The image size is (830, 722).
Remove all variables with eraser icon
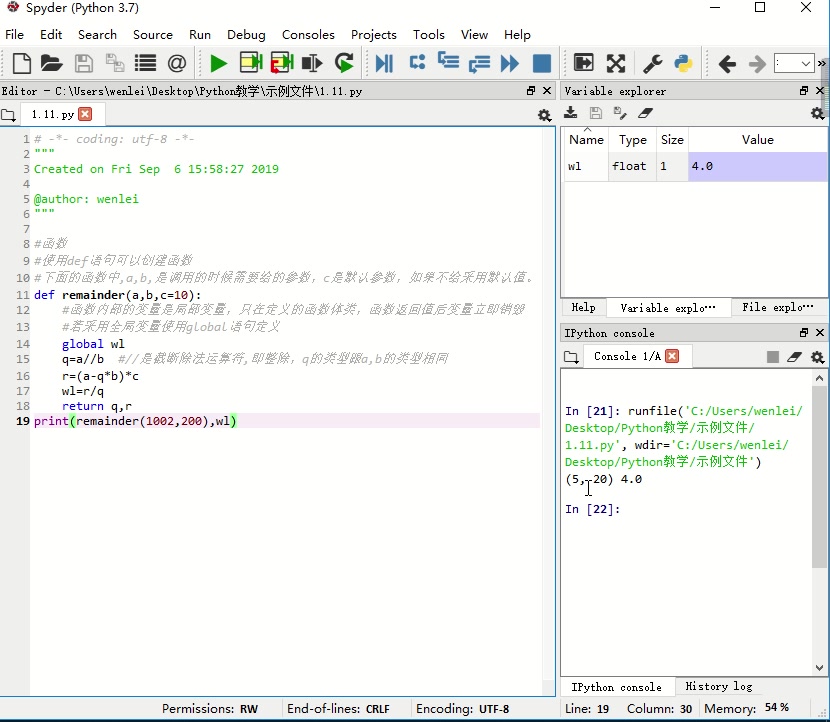click(x=645, y=114)
